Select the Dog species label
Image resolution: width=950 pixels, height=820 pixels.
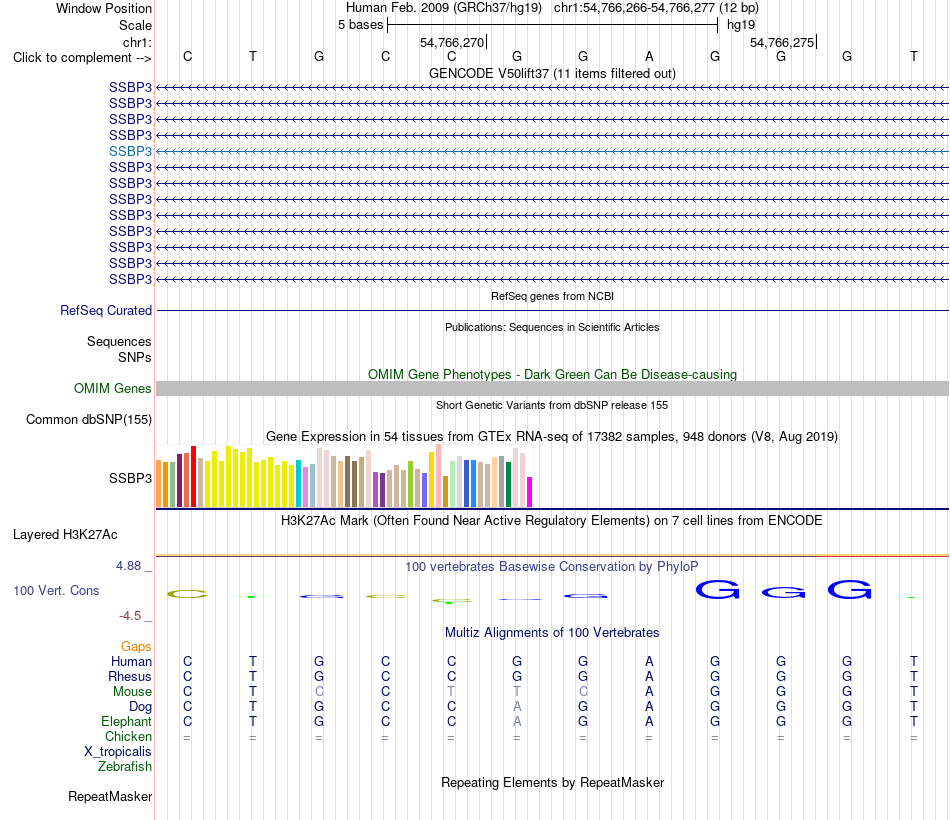point(140,707)
